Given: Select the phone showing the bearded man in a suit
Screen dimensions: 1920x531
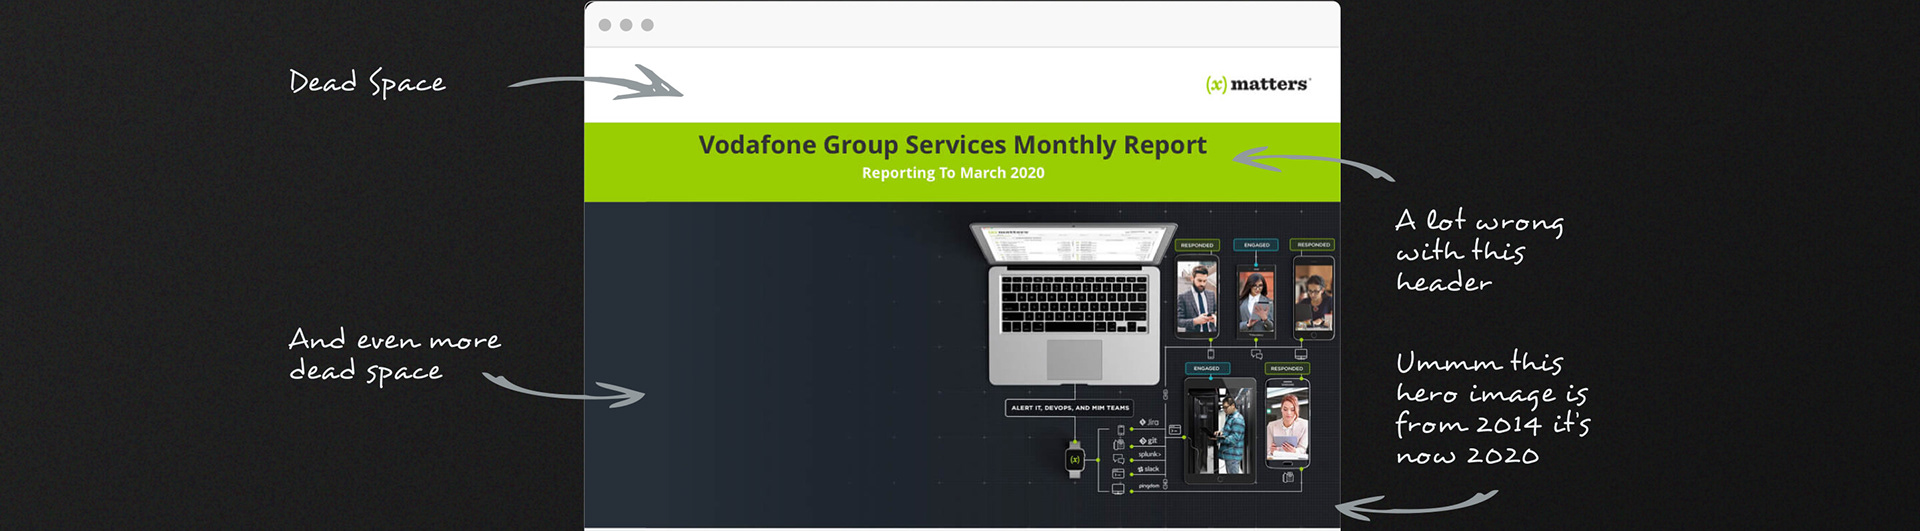Looking at the screenshot, I should click(1197, 296).
